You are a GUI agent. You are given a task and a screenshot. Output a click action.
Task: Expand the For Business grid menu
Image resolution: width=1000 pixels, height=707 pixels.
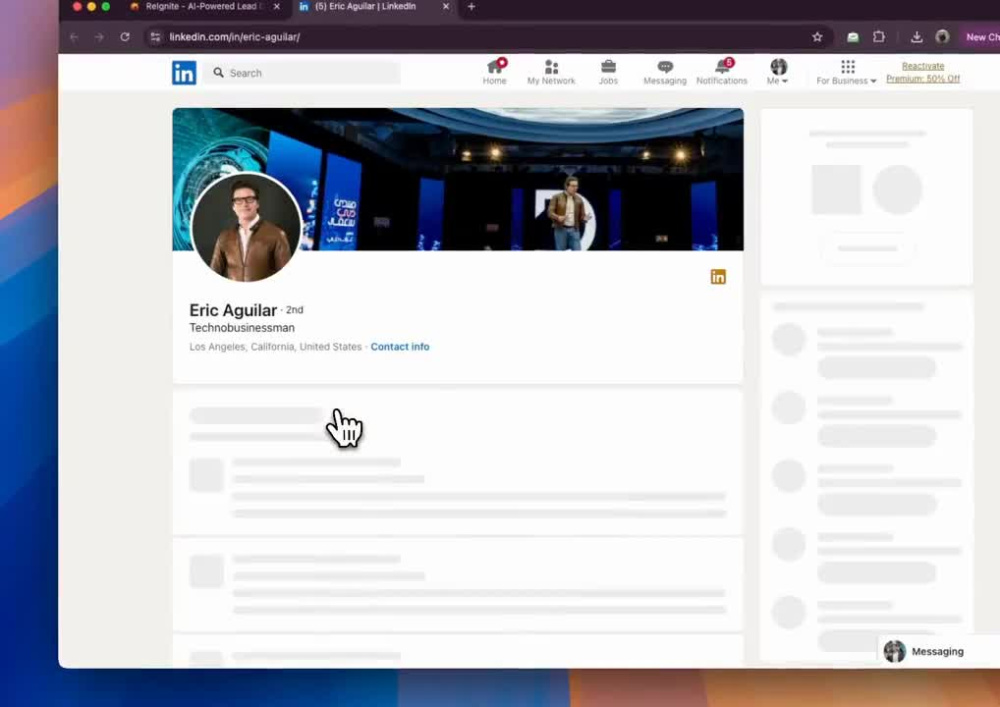pyautogui.click(x=846, y=72)
